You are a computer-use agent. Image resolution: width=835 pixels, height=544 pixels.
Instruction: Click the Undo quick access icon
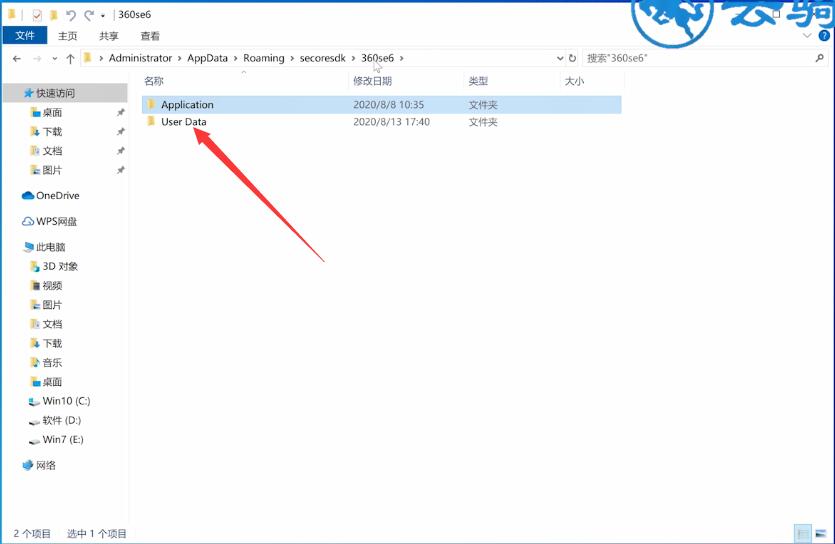[x=71, y=15]
